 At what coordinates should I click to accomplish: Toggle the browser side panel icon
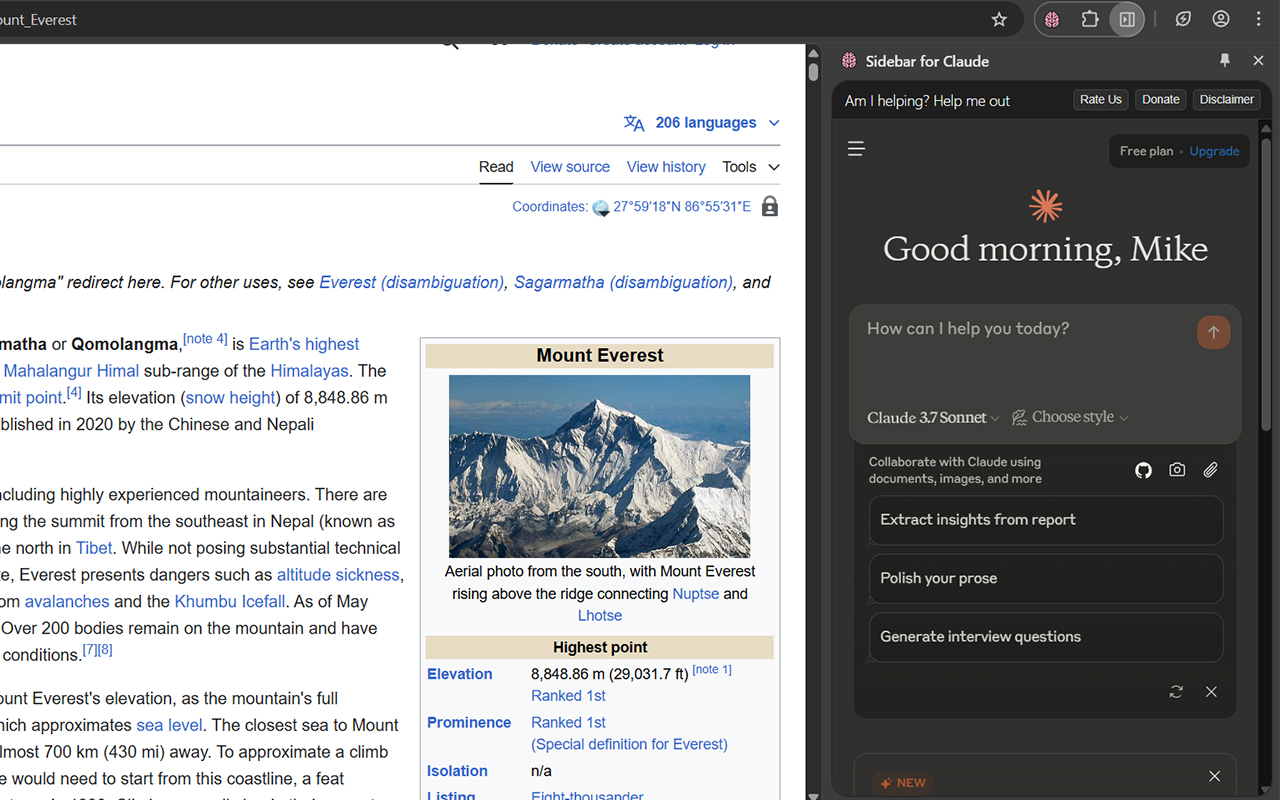coord(1127,19)
